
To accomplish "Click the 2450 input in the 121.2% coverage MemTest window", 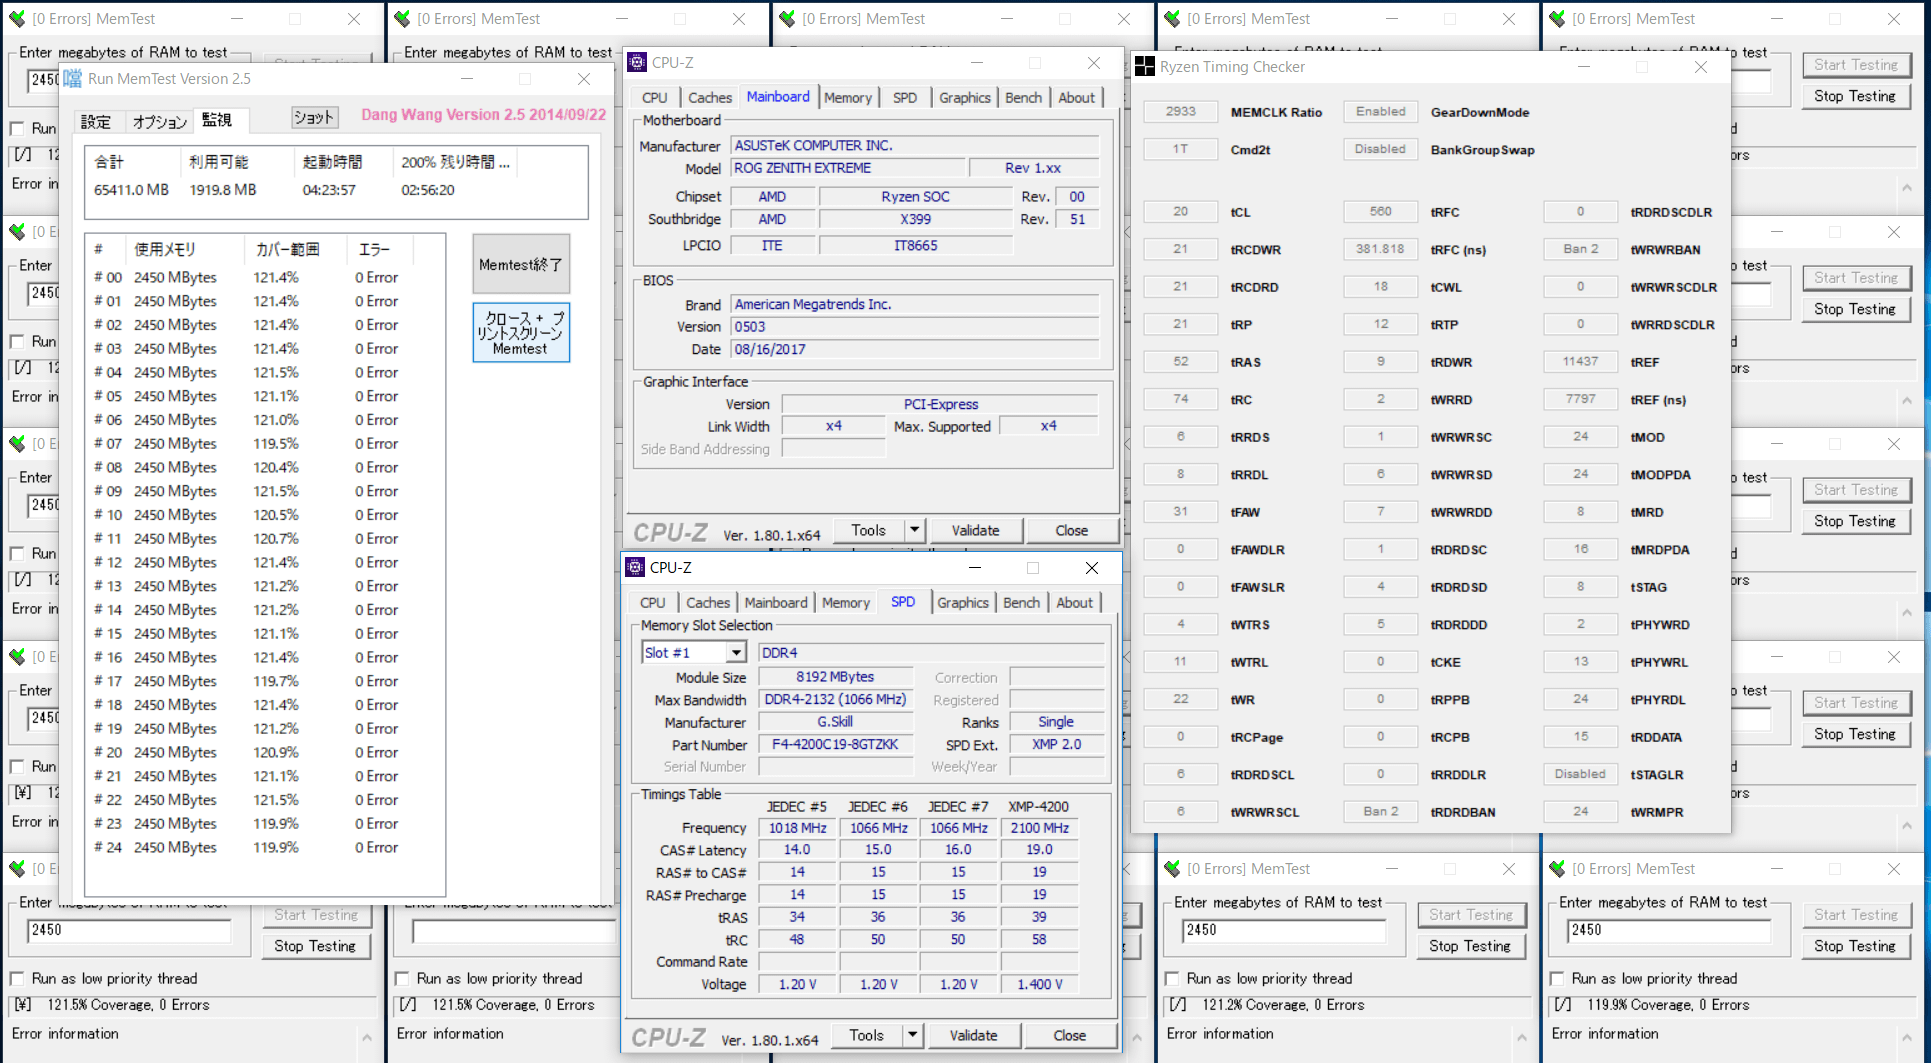I will [1284, 930].
